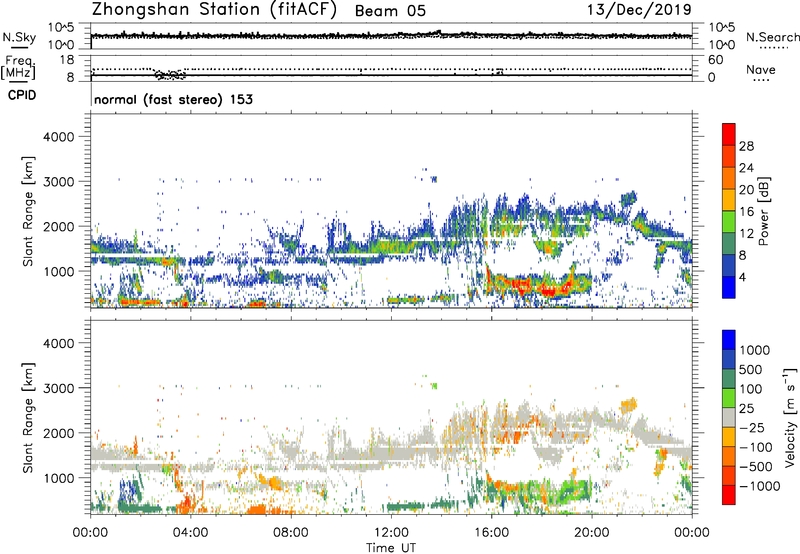Viewport: 800px width, 554px height.
Task: Click the 'Time UT' axis title
Action: click(391, 548)
